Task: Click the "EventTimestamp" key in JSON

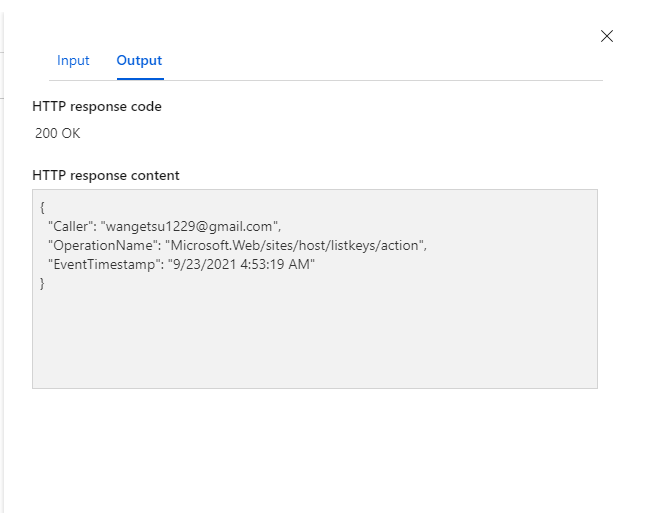Action: pos(105,264)
